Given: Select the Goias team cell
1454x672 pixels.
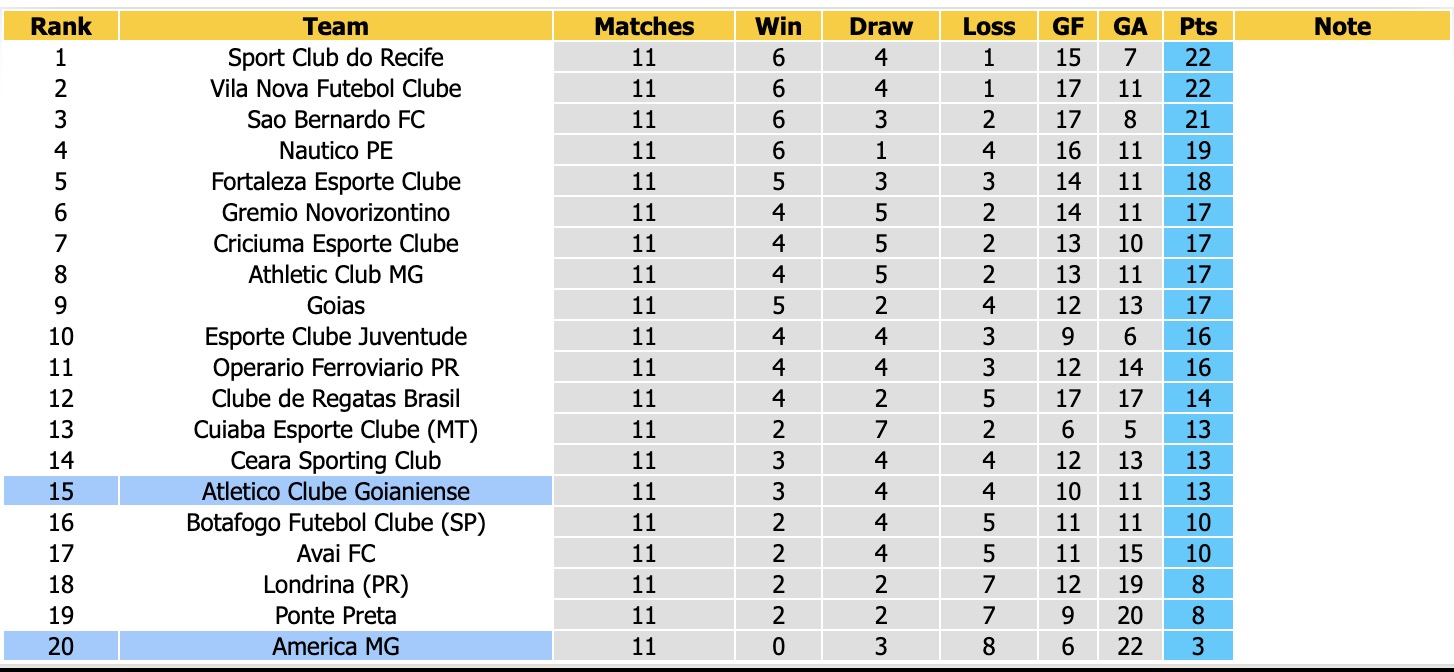Looking at the screenshot, I should [336, 305].
